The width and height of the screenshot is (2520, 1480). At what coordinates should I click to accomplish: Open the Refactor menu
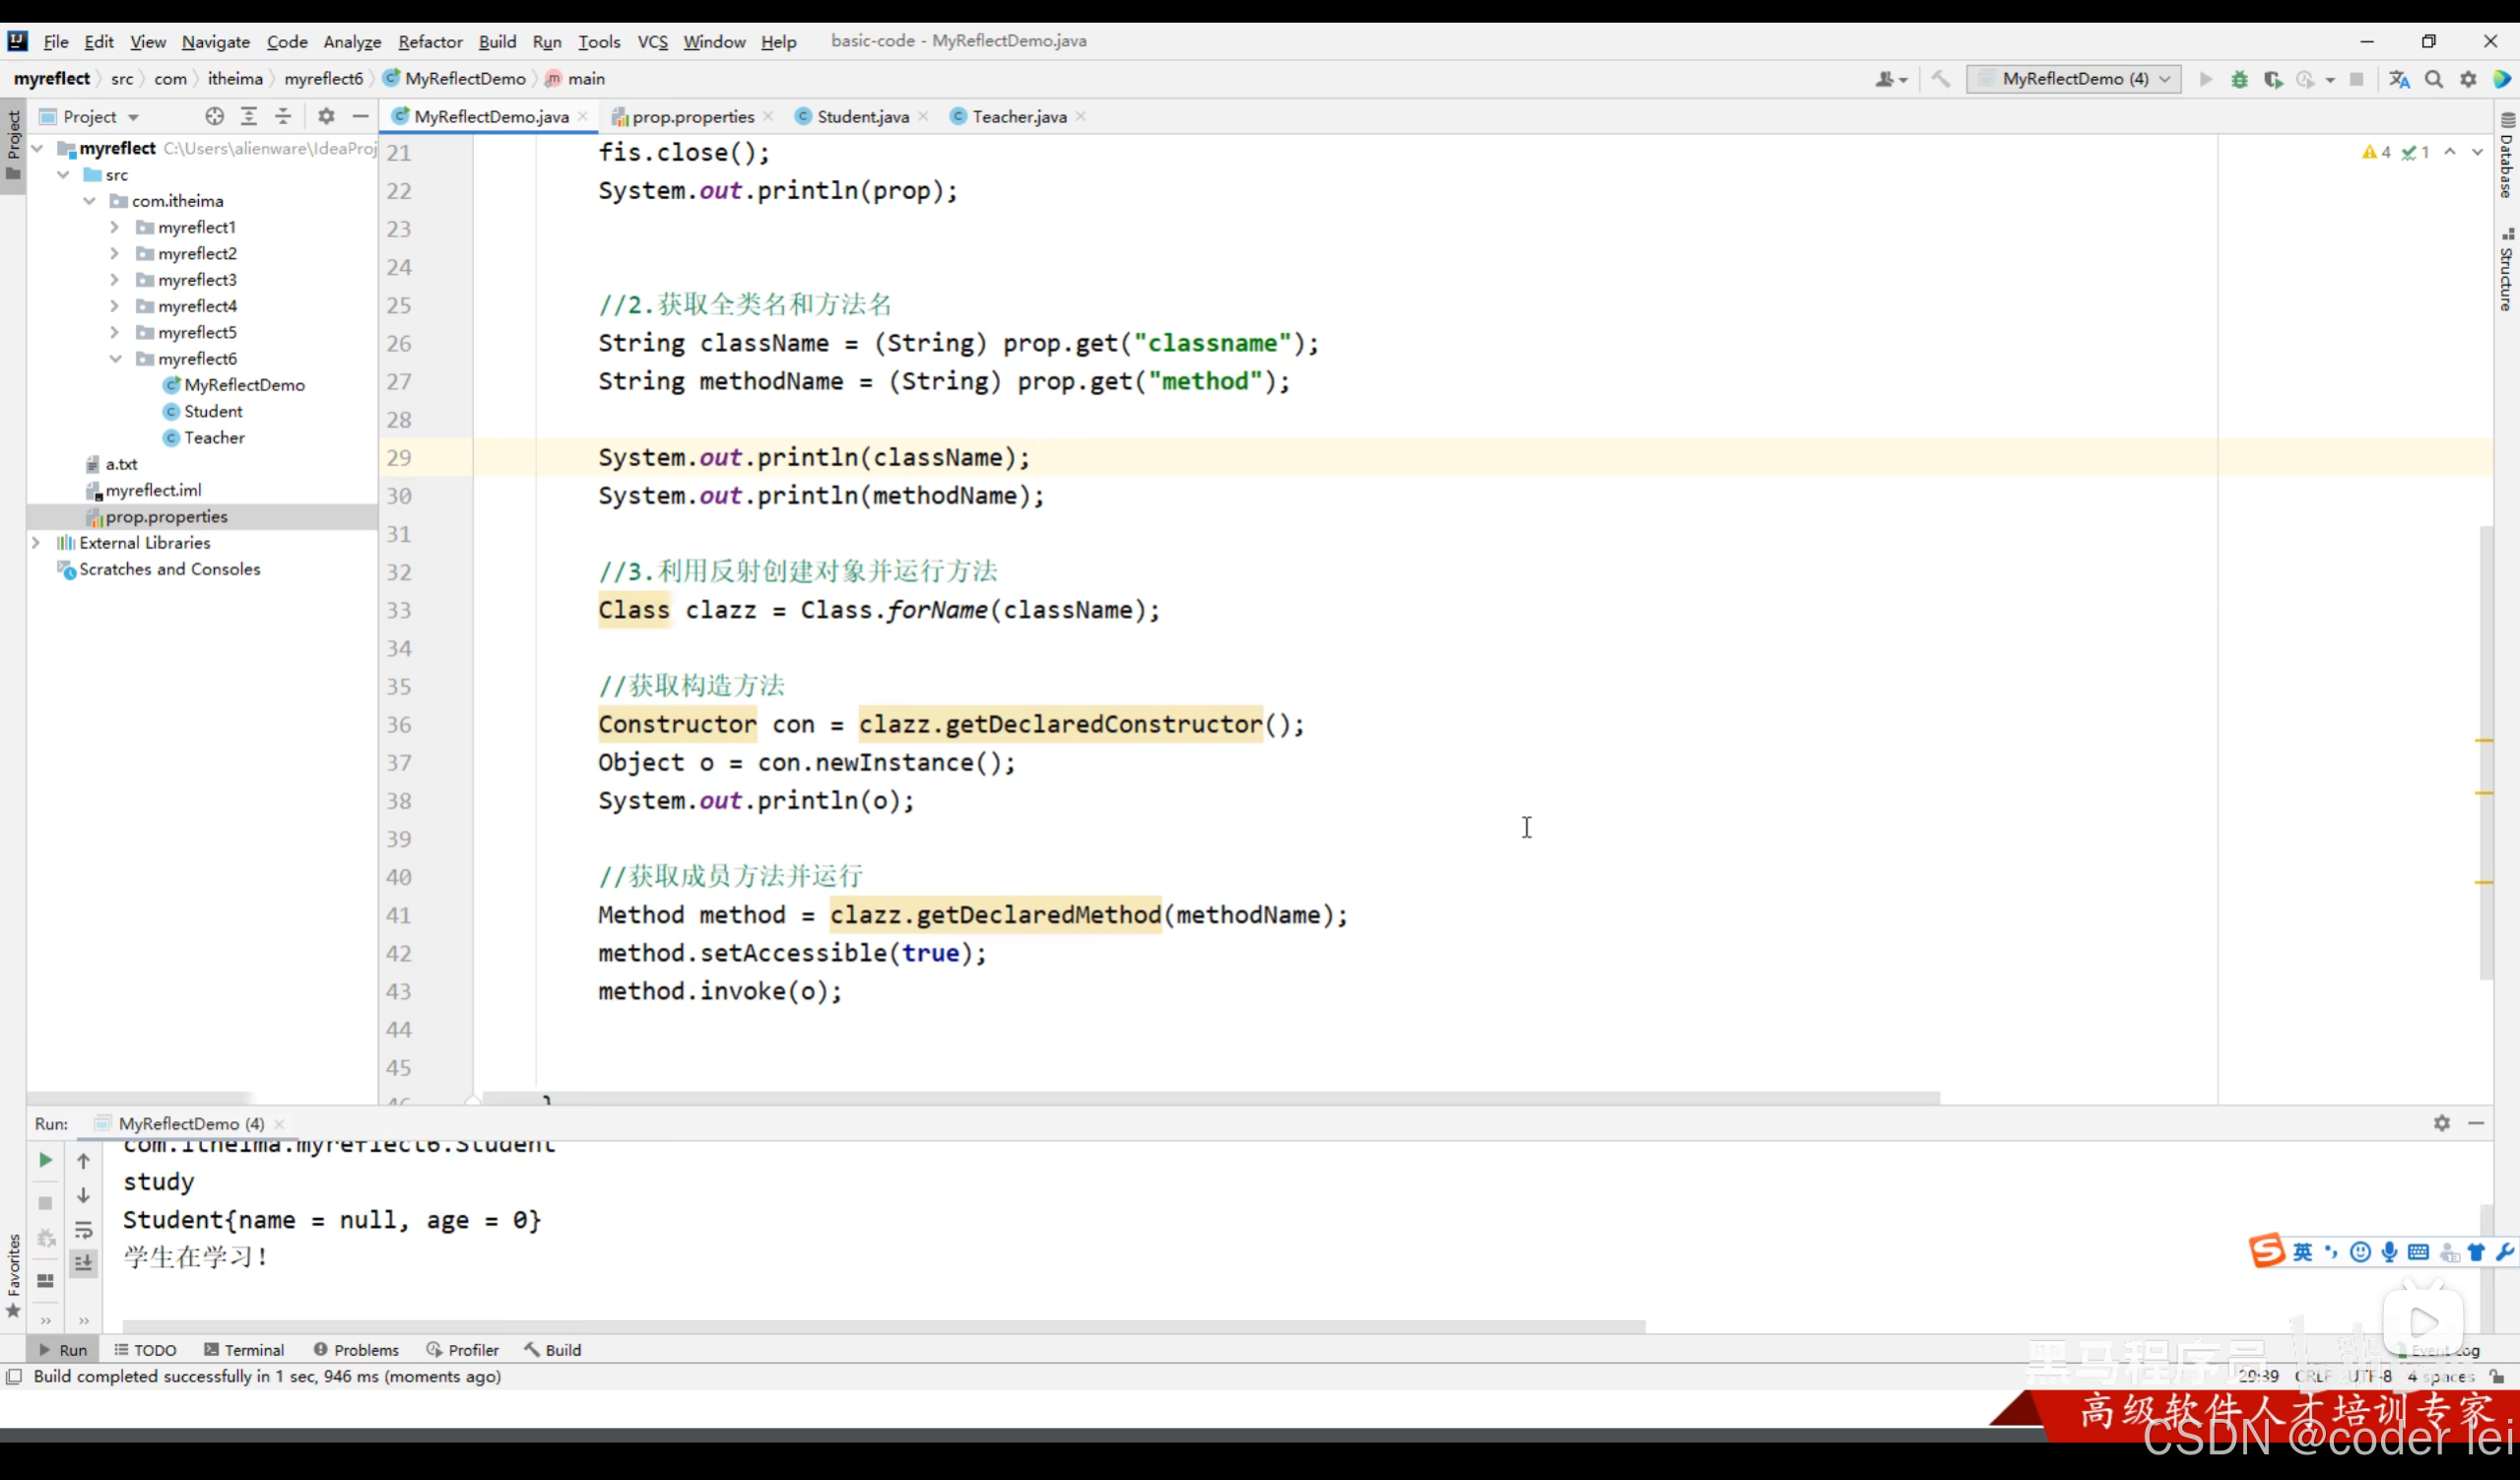coord(430,41)
